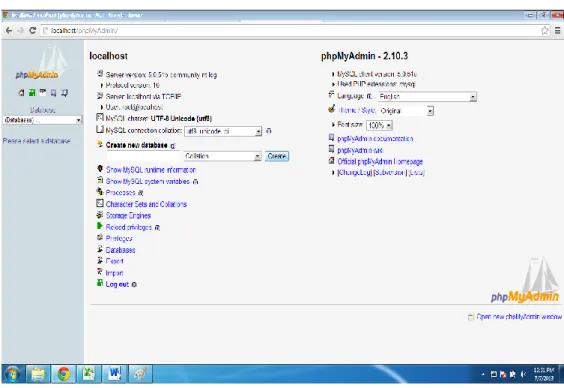The image size is (564, 388).
Task: Open the ChangeLog link
Action: [355, 173]
